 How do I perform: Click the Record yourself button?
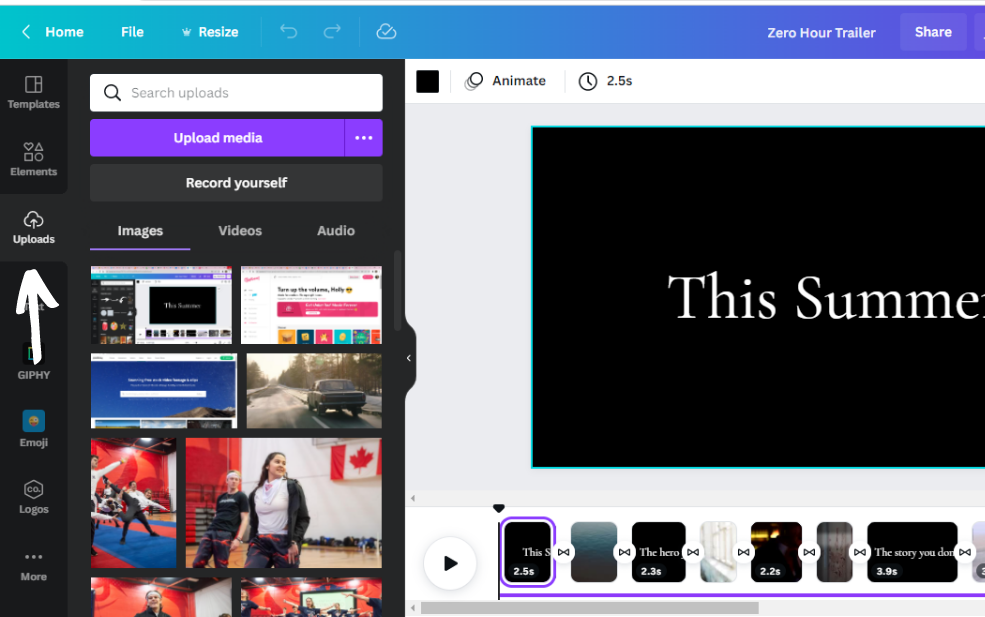point(236,183)
